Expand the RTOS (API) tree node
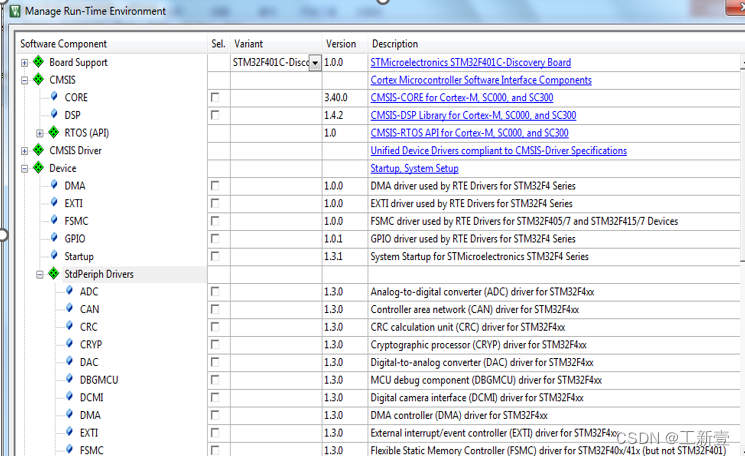Screen dimensions: 745x456 tap(40, 133)
